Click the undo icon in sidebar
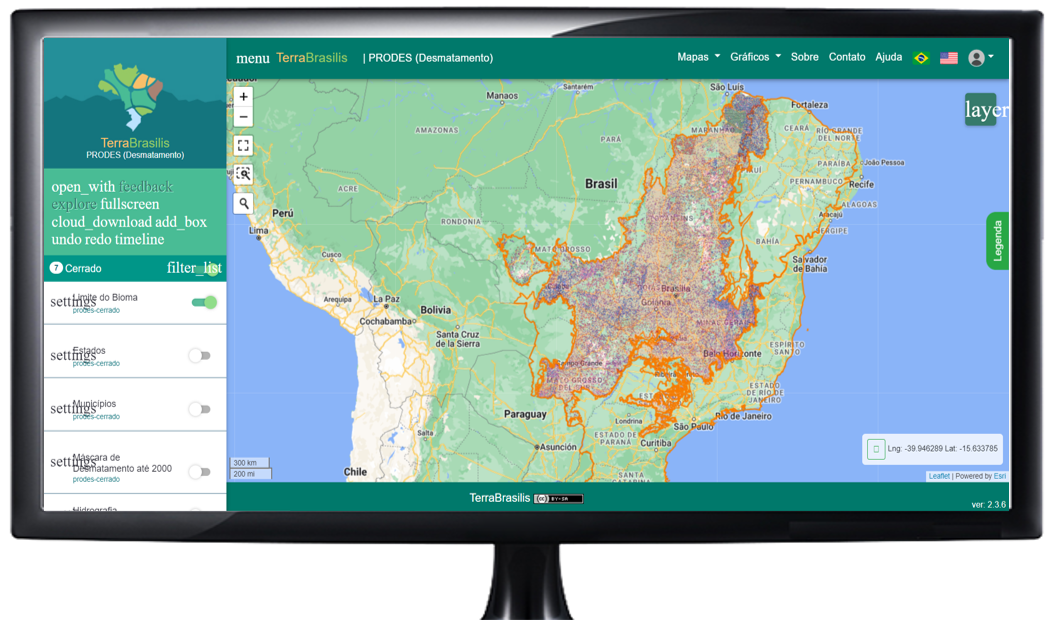 pyautogui.click(x=67, y=239)
